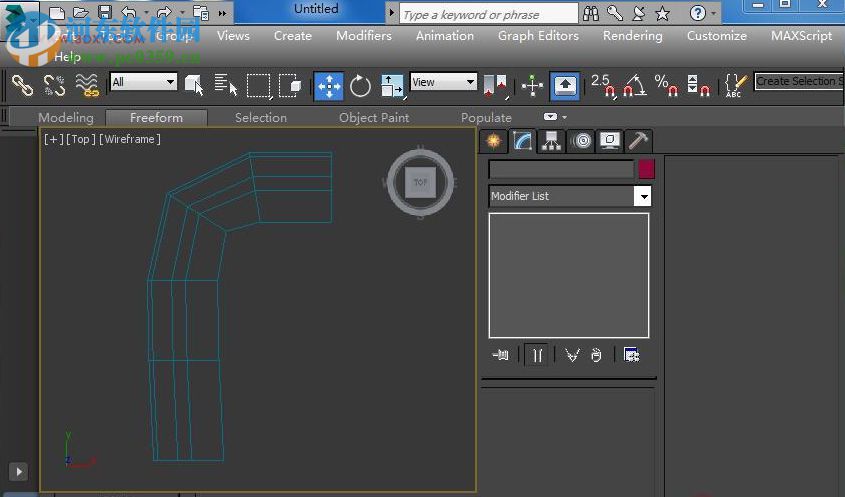Screen dimensions: 845x497
Task: Click the Undo arrow icon
Action: click(129, 12)
